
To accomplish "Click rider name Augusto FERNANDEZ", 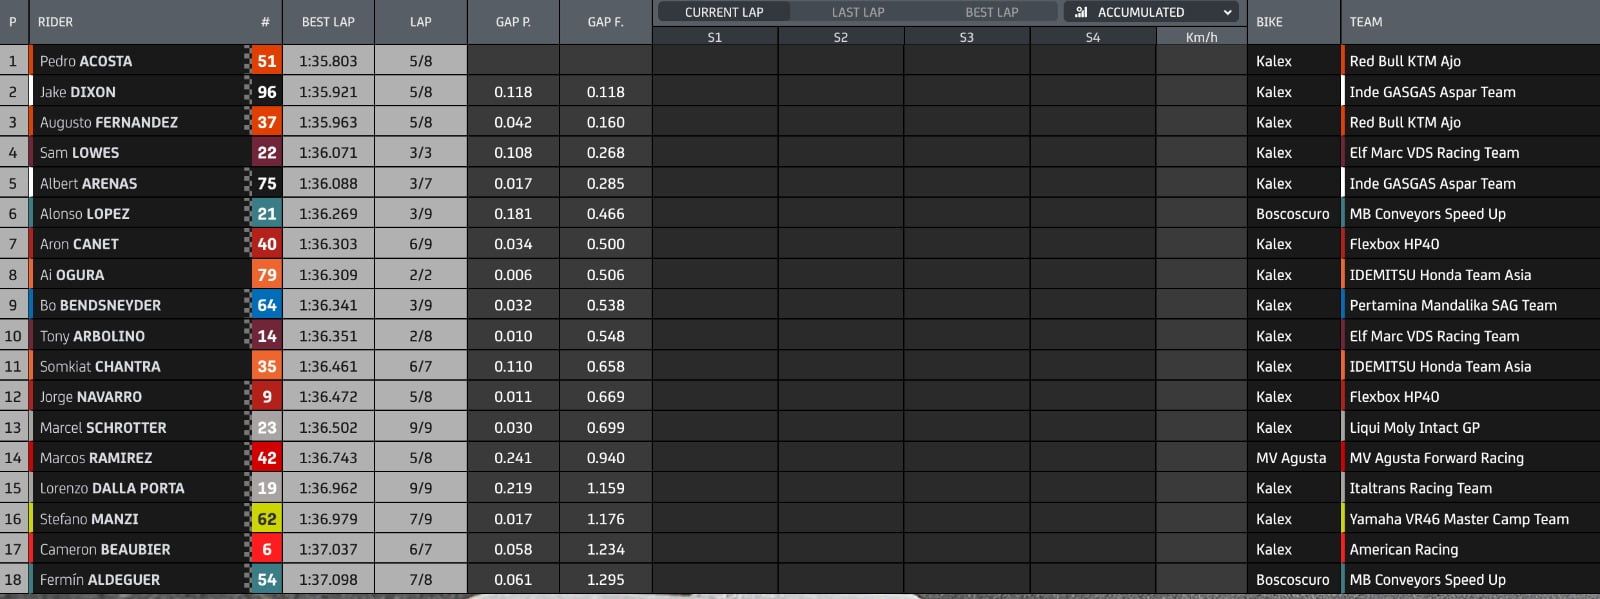I will pyautogui.click(x=109, y=123).
